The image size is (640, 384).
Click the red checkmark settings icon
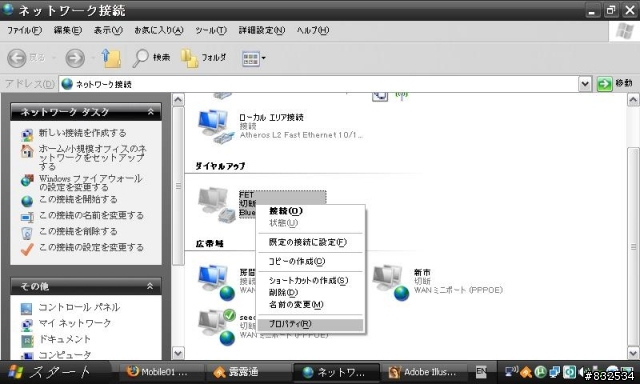pyautogui.click(x=27, y=249)
